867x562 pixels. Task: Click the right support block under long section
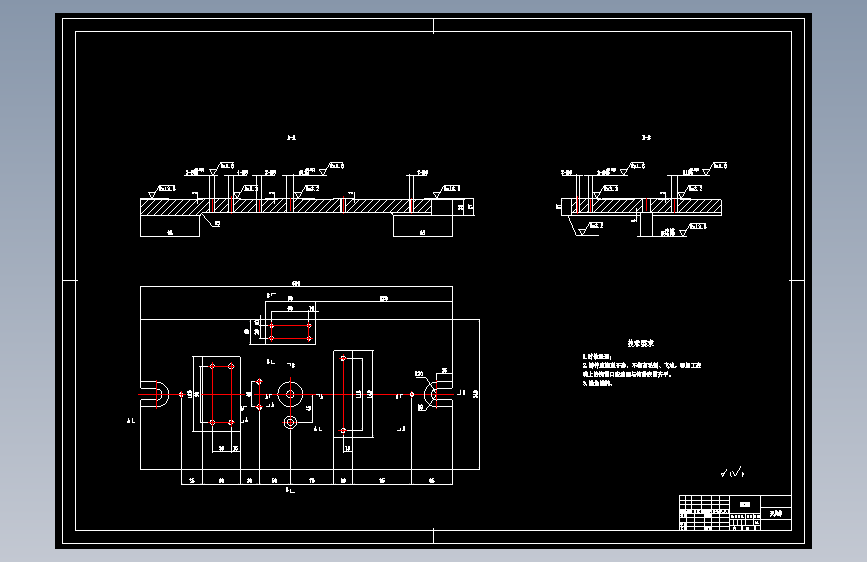click(423, 226)
